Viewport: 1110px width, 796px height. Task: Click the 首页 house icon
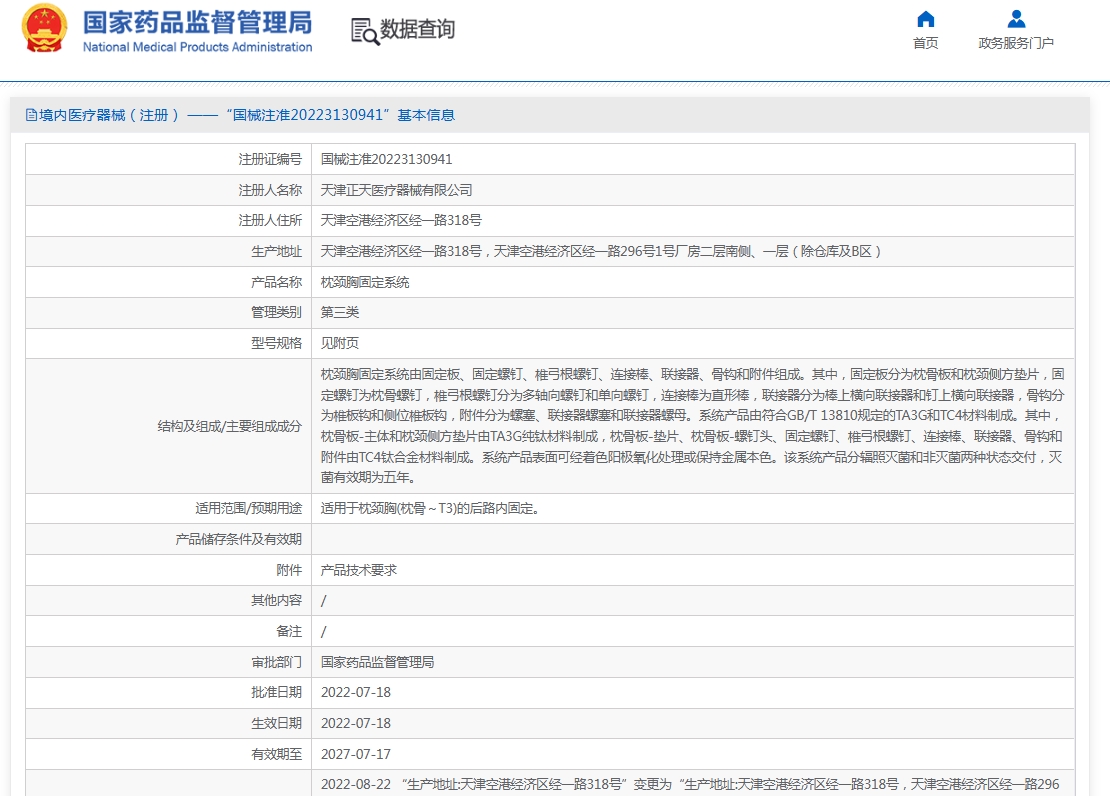pyautogui.click(x=925, y=19)
